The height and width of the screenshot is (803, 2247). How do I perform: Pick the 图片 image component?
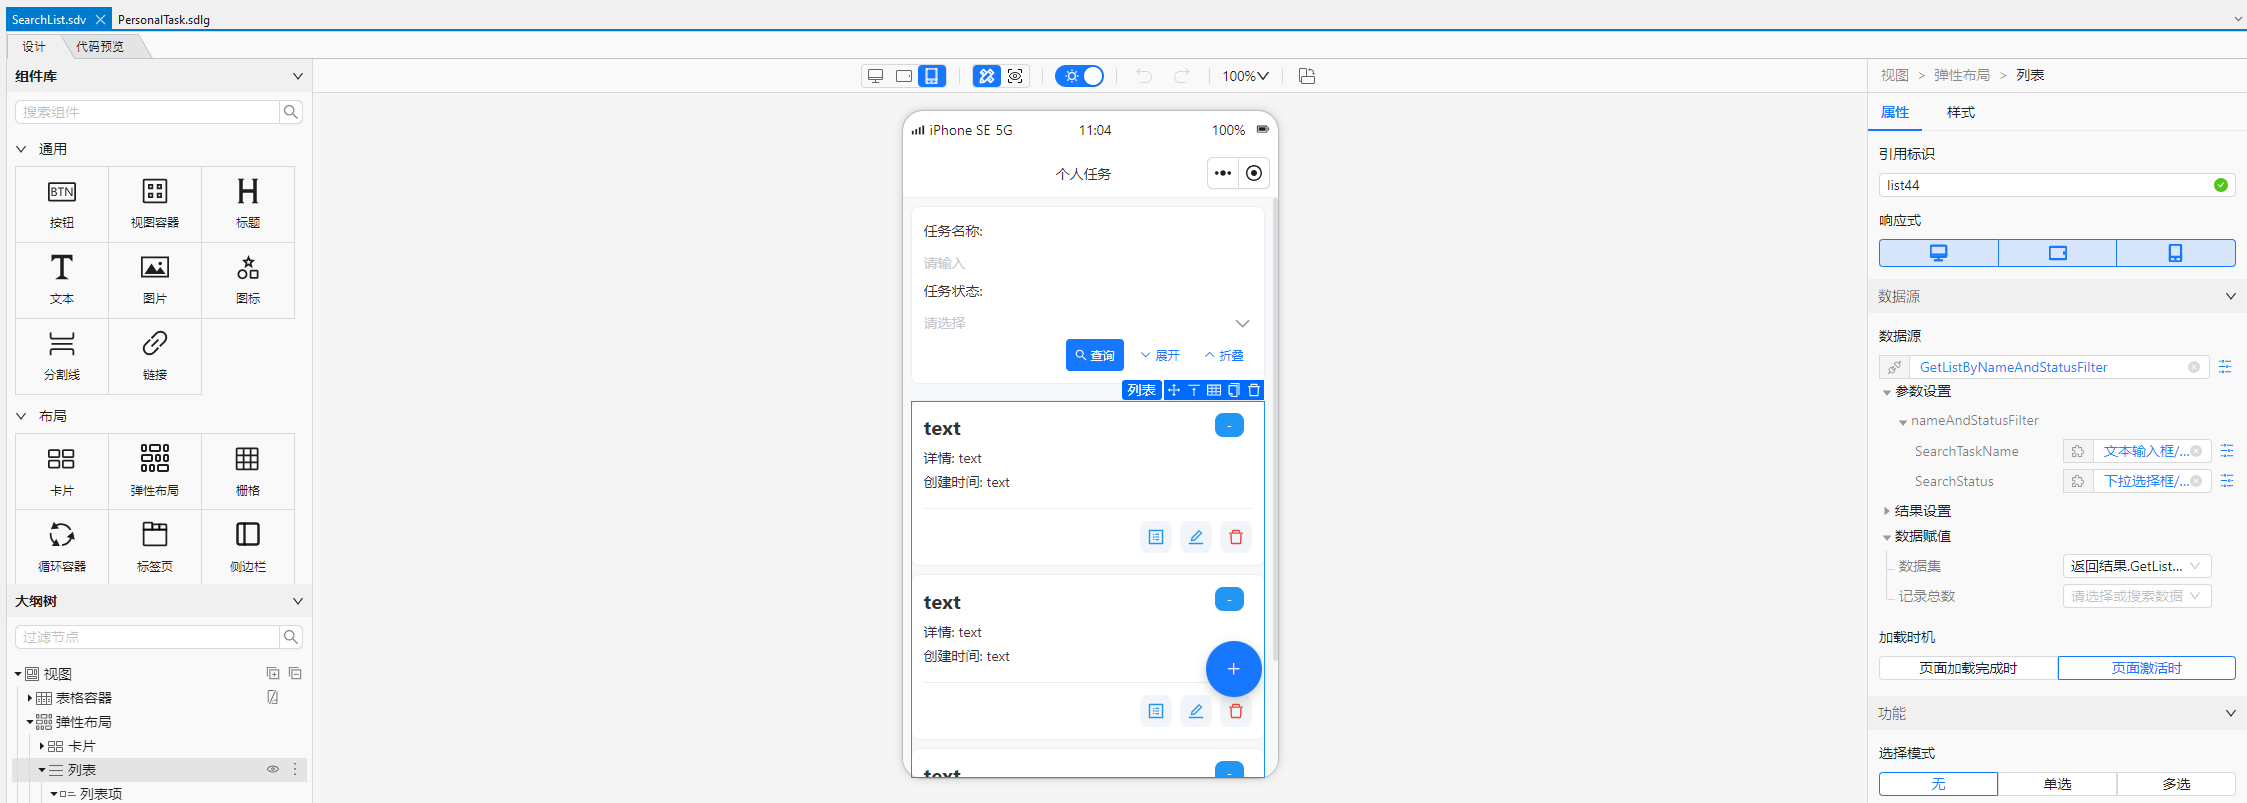click(x=155, y=280)
